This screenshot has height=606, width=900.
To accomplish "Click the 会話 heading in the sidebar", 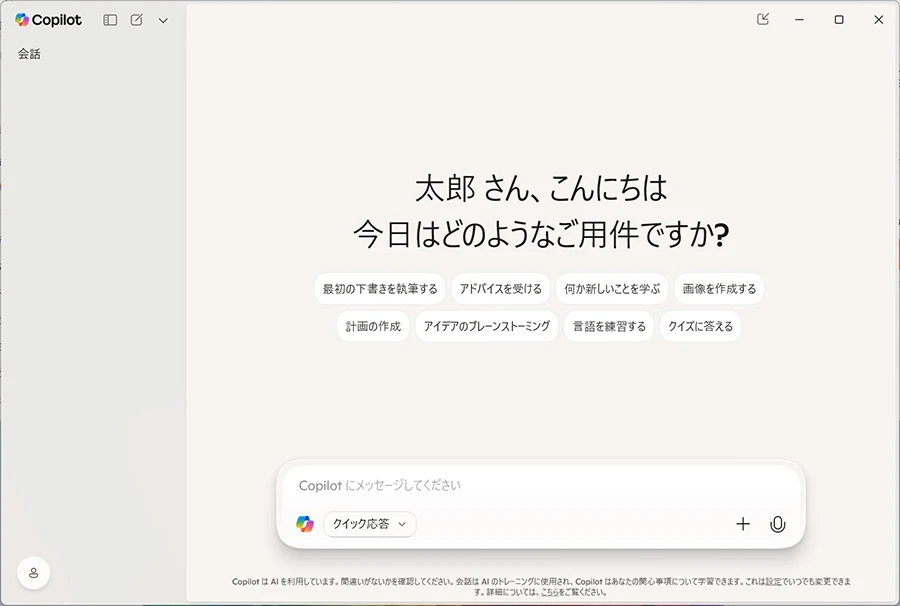I will tap(29, 54).
